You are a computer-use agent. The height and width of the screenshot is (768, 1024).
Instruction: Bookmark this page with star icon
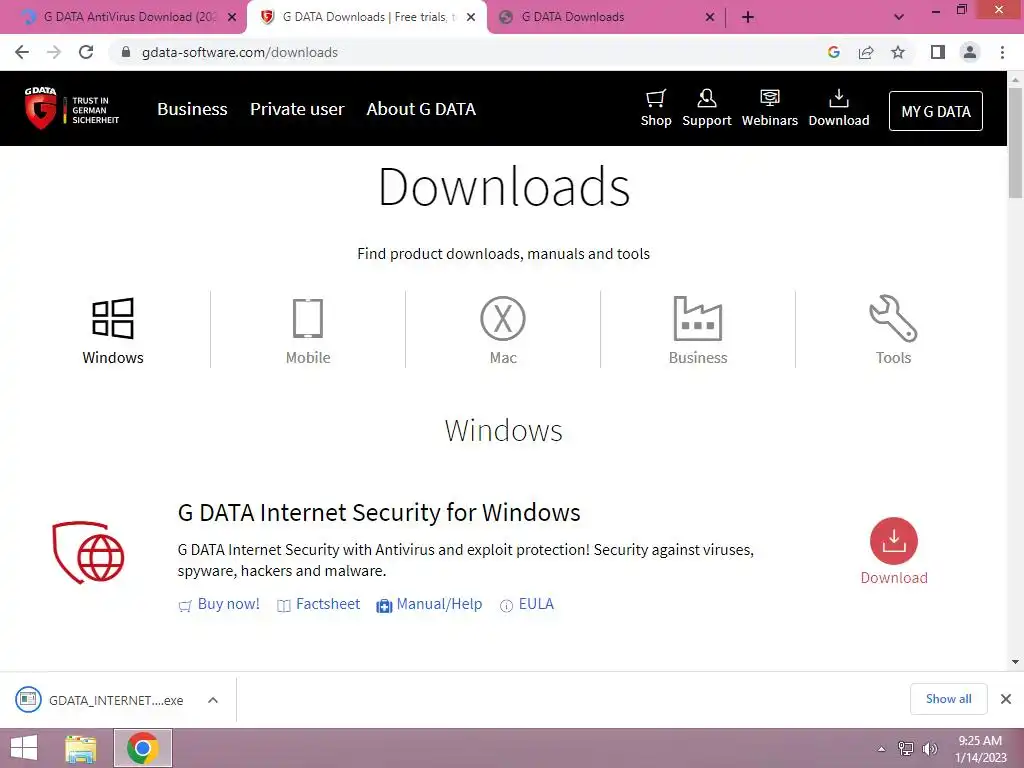pyautogui.click(x=898, y=52)
